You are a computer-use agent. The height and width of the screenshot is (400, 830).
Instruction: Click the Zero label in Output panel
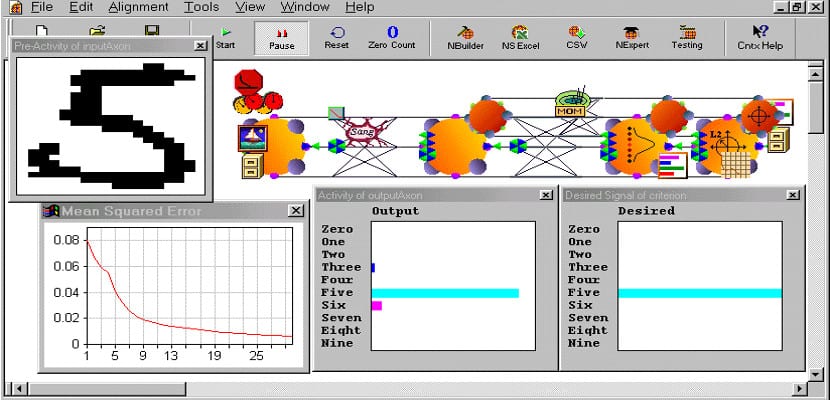click(337, 229)
